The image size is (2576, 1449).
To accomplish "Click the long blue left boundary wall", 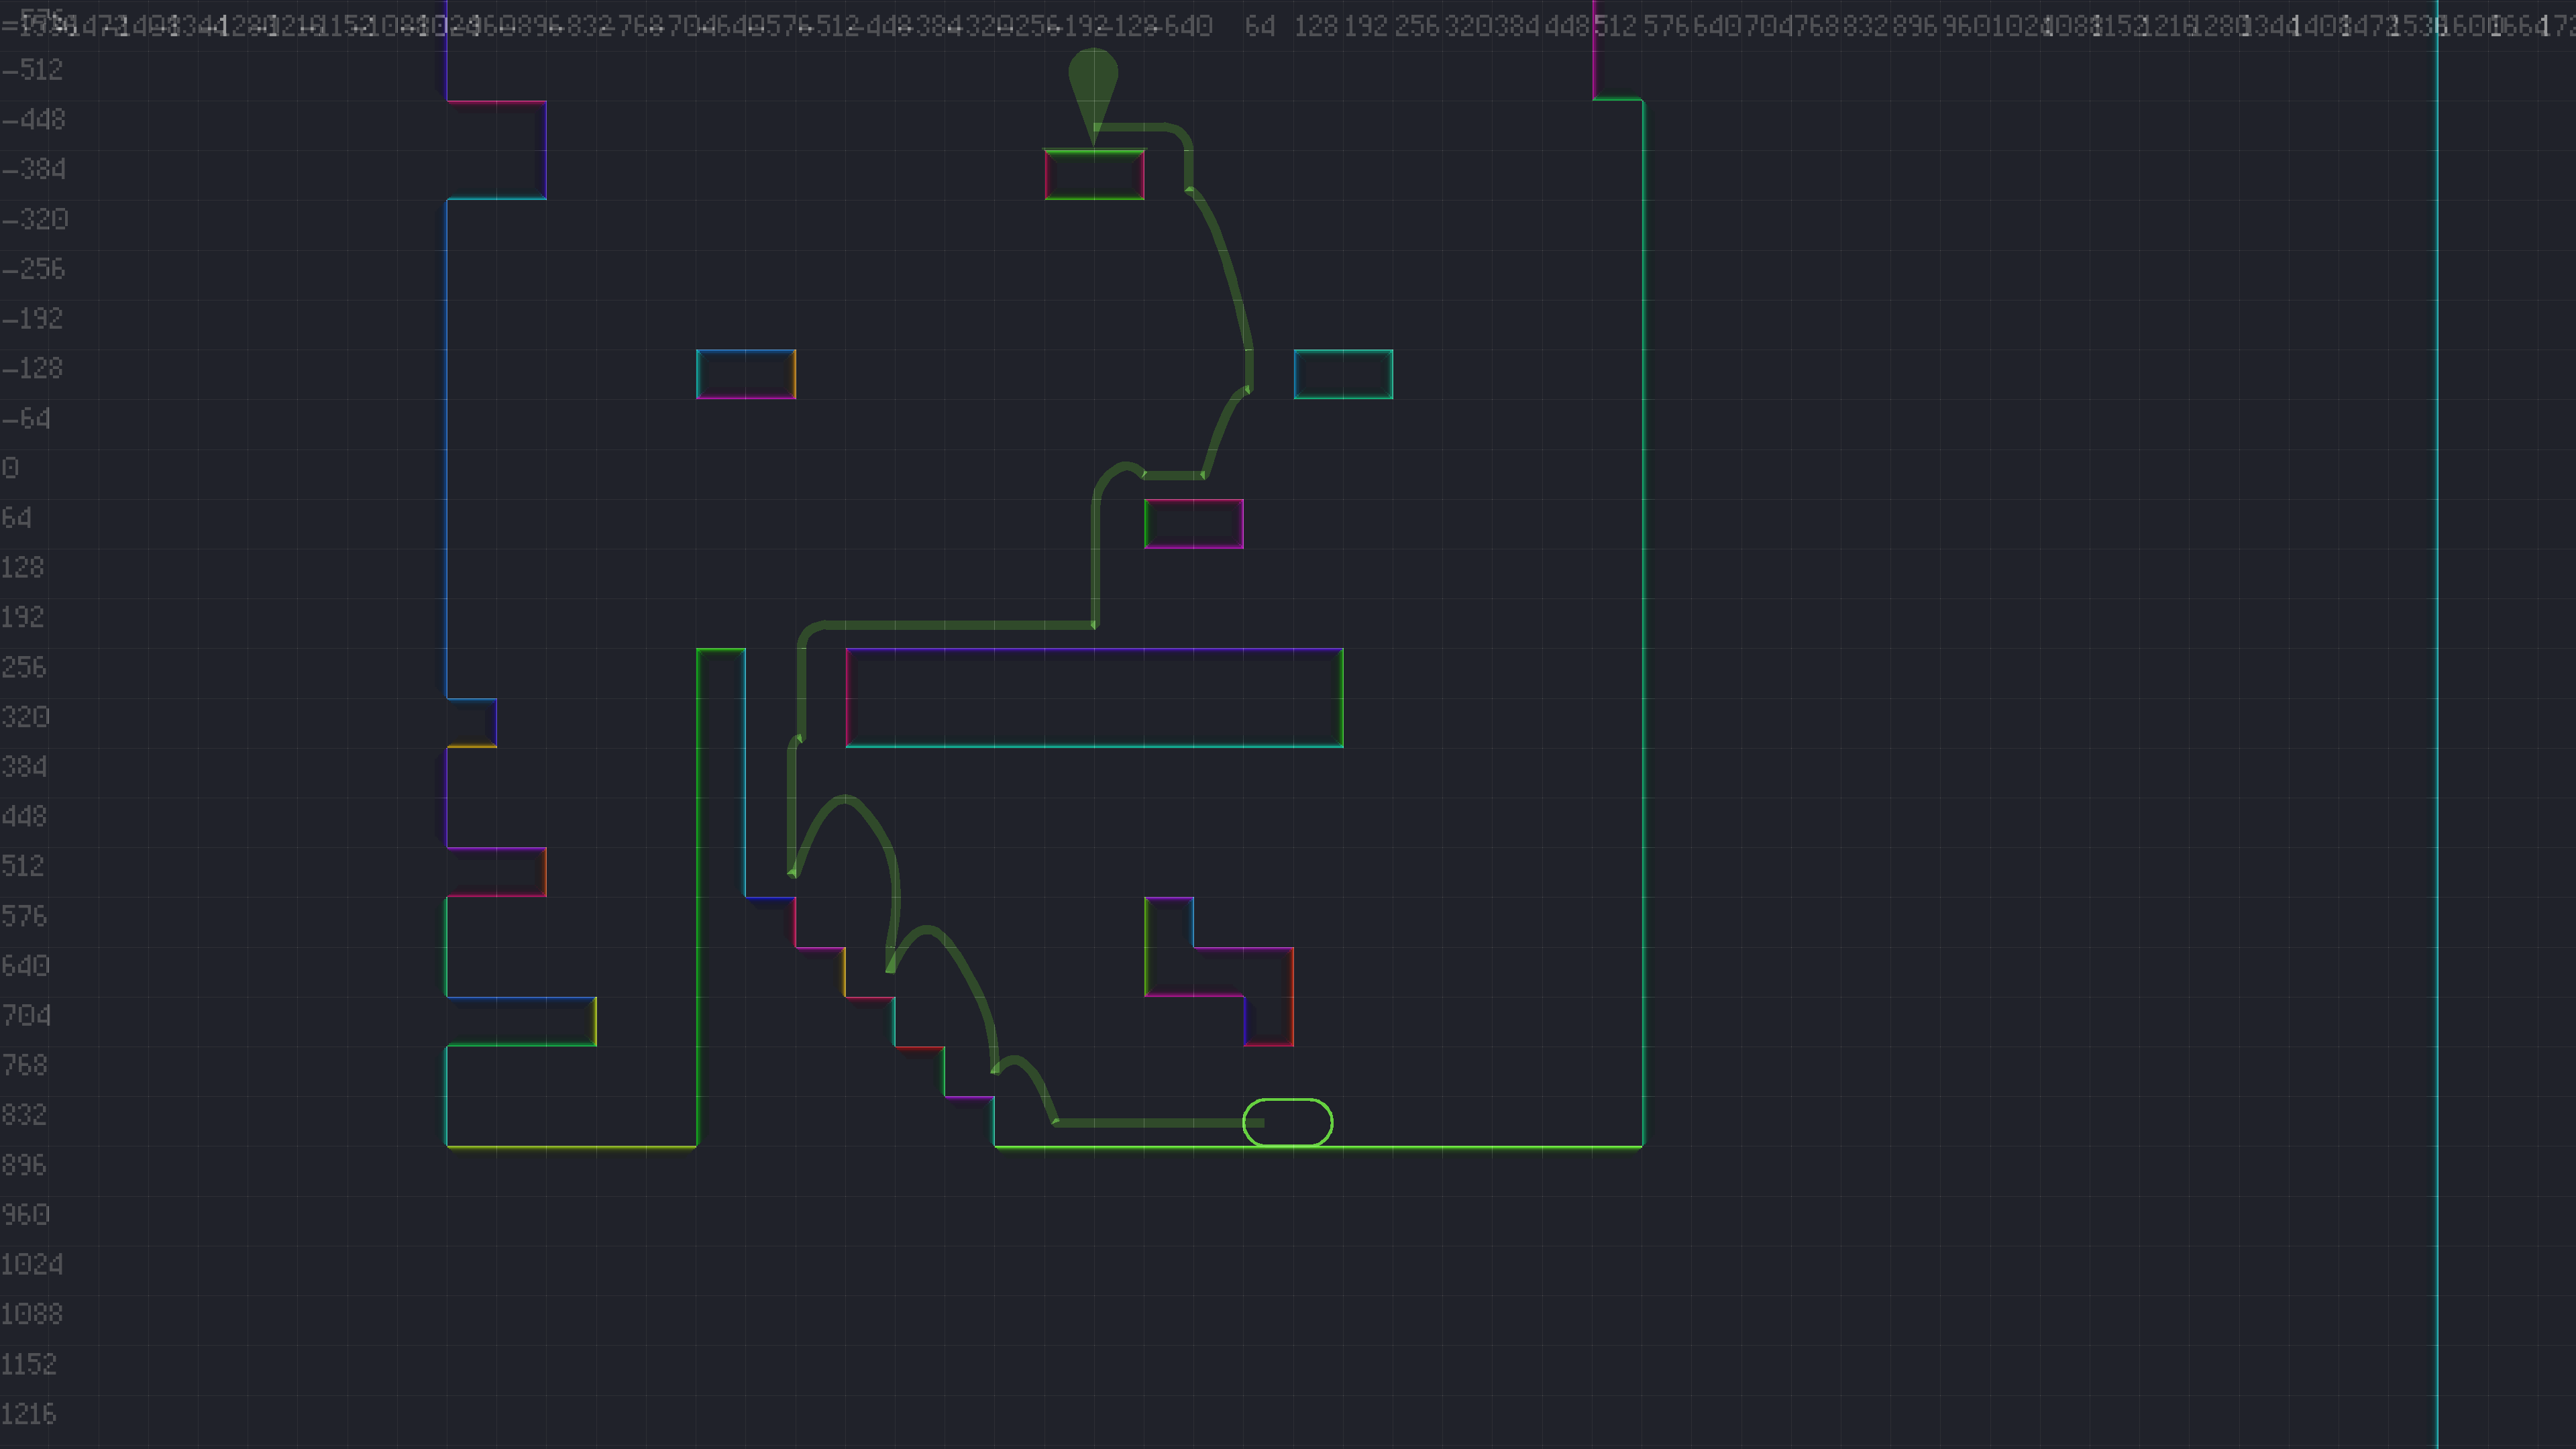I will pyautogui.click(x=446, y=450).
